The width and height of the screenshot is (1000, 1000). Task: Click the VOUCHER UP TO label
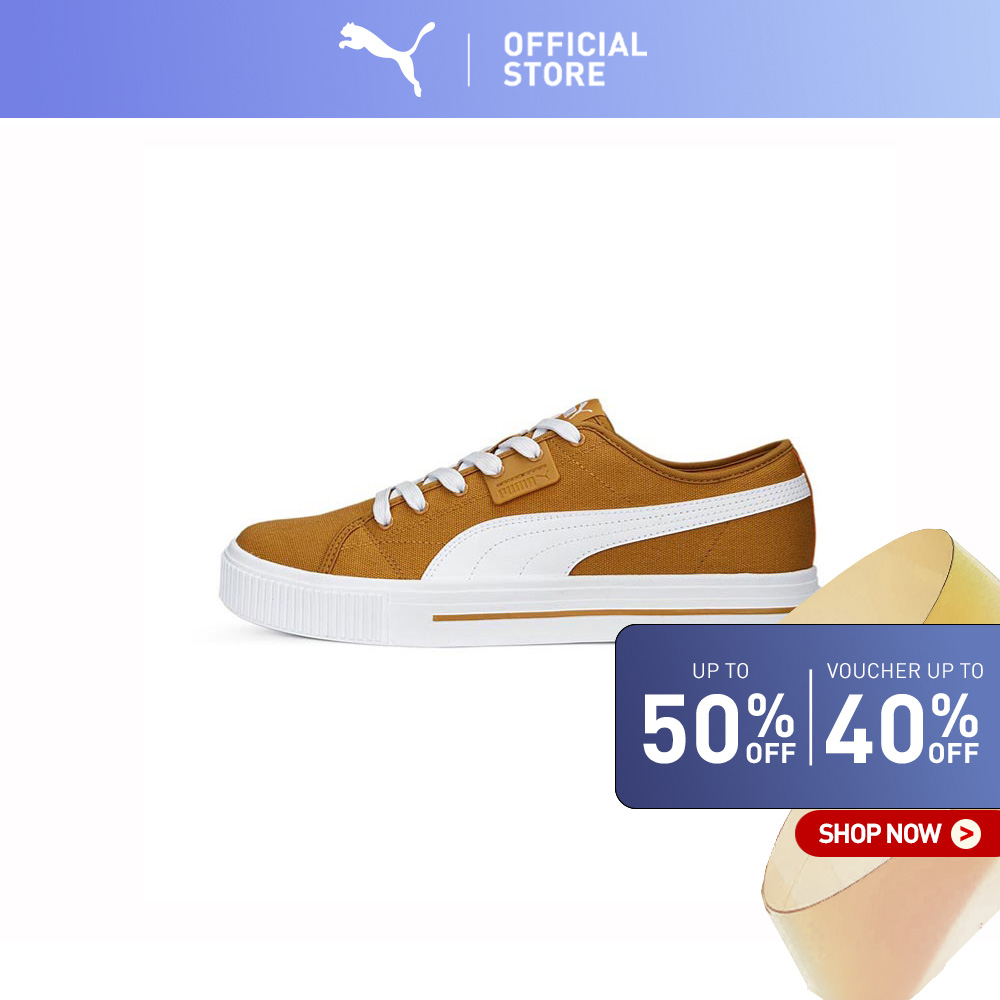(x=905, y=671)
